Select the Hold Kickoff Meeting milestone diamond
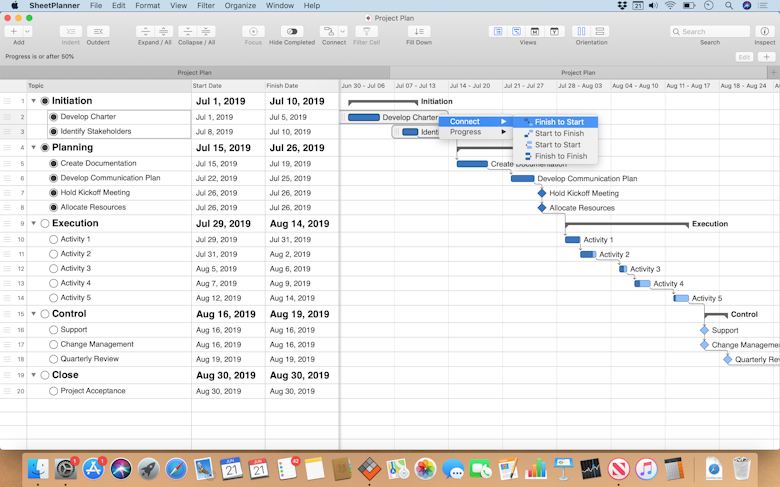 pyautogui.click(x=542, y=193)
